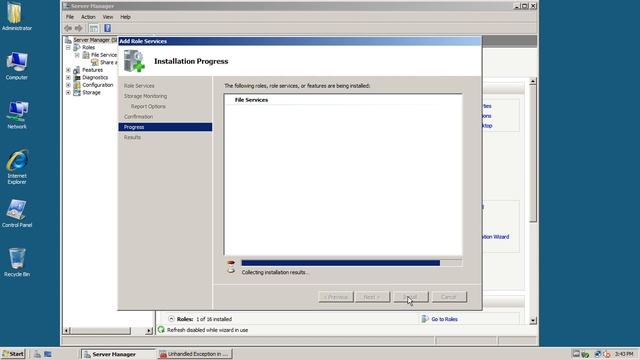Select Roles in the tree
This screenshot has height=360, width=640.
click(89, 47)
